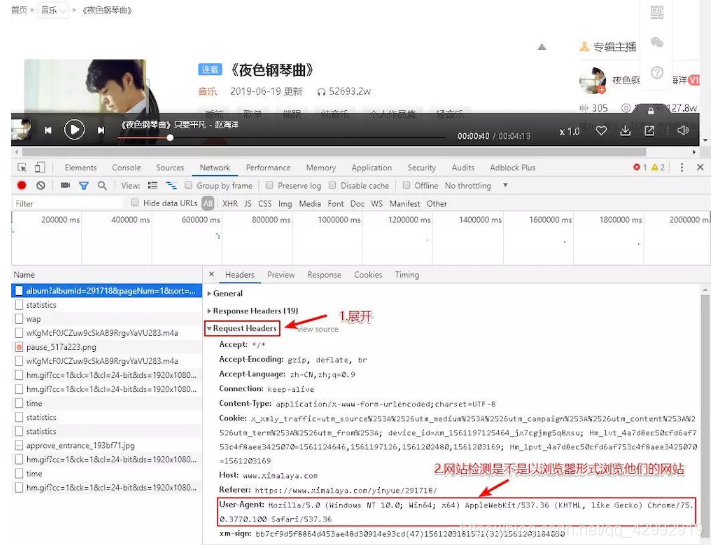Open the Sources tab
This screenshot has height=548, width=713.
pos(170,167)
